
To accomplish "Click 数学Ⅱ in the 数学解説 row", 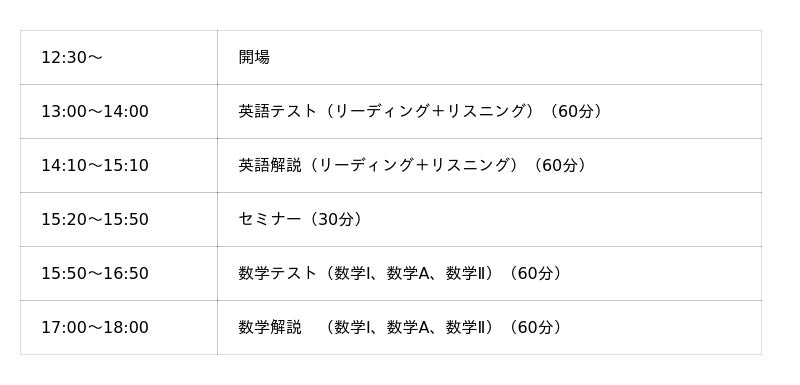I will point(463,327).
